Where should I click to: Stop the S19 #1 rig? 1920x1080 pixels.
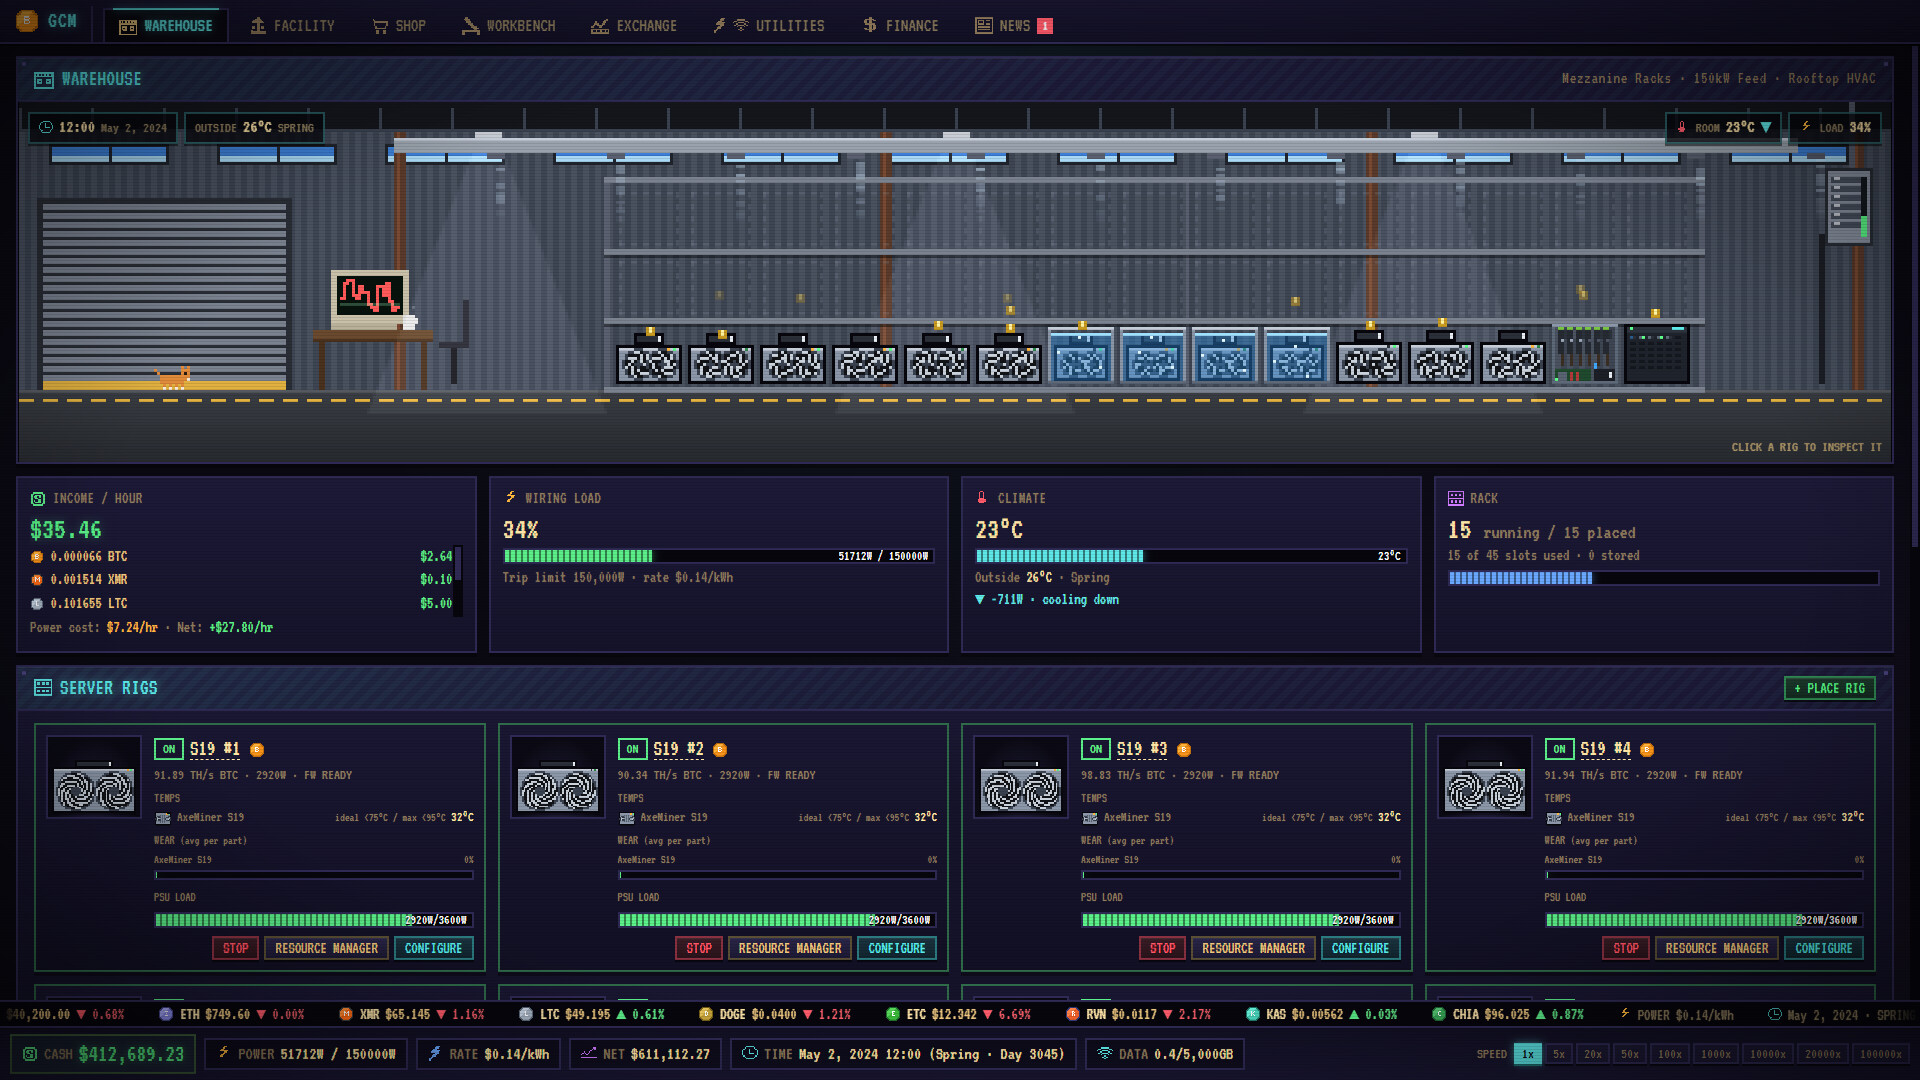[x=236, y=949]
